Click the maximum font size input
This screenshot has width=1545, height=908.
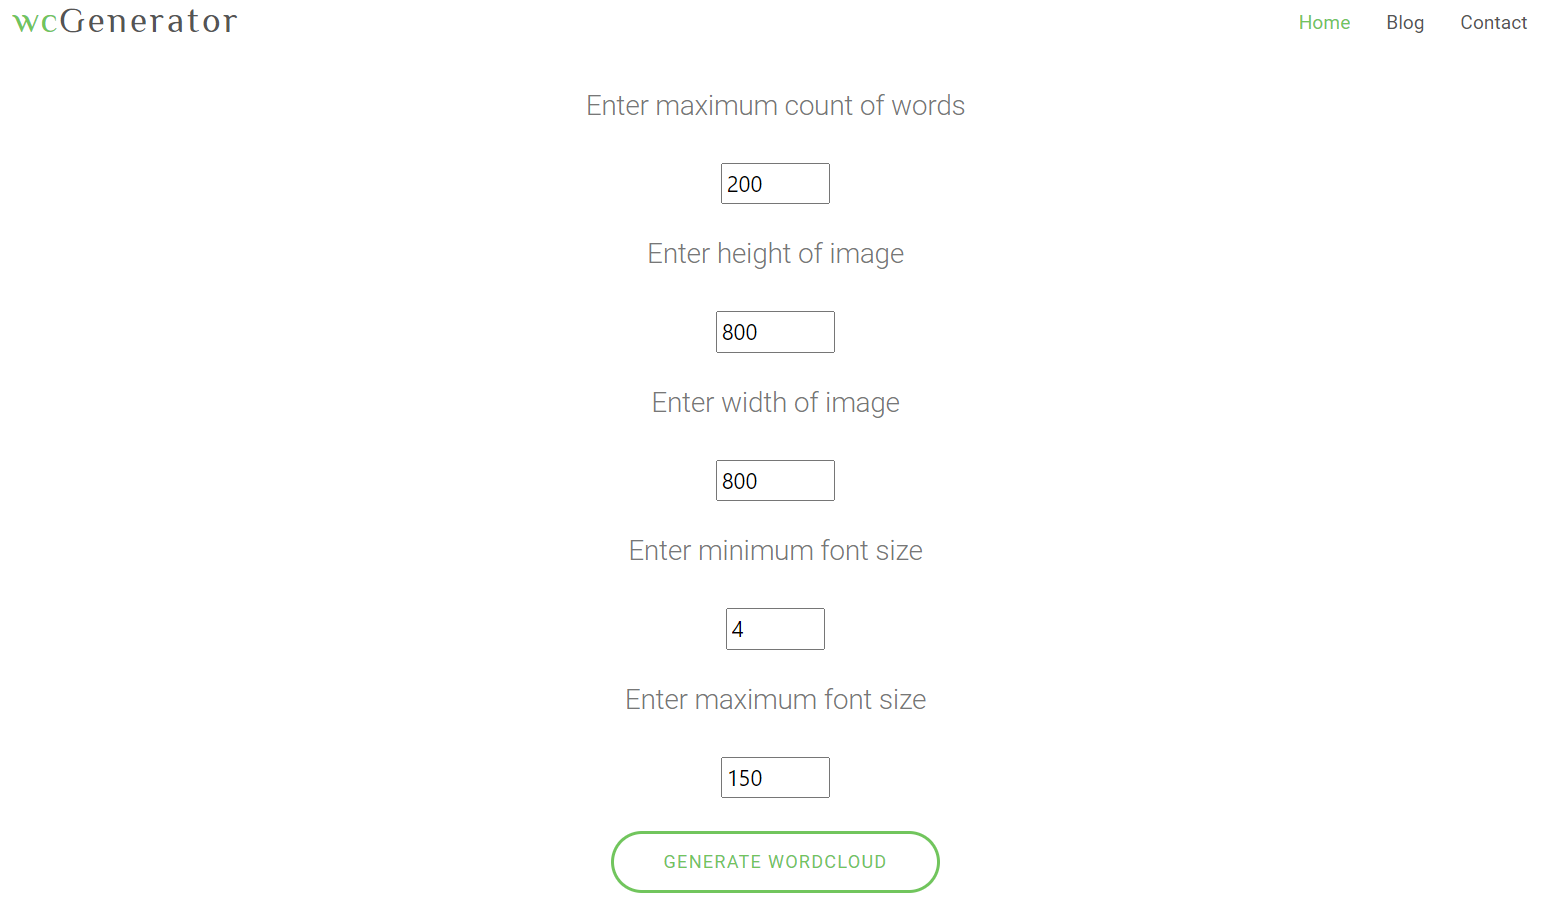tap(775, 777)
